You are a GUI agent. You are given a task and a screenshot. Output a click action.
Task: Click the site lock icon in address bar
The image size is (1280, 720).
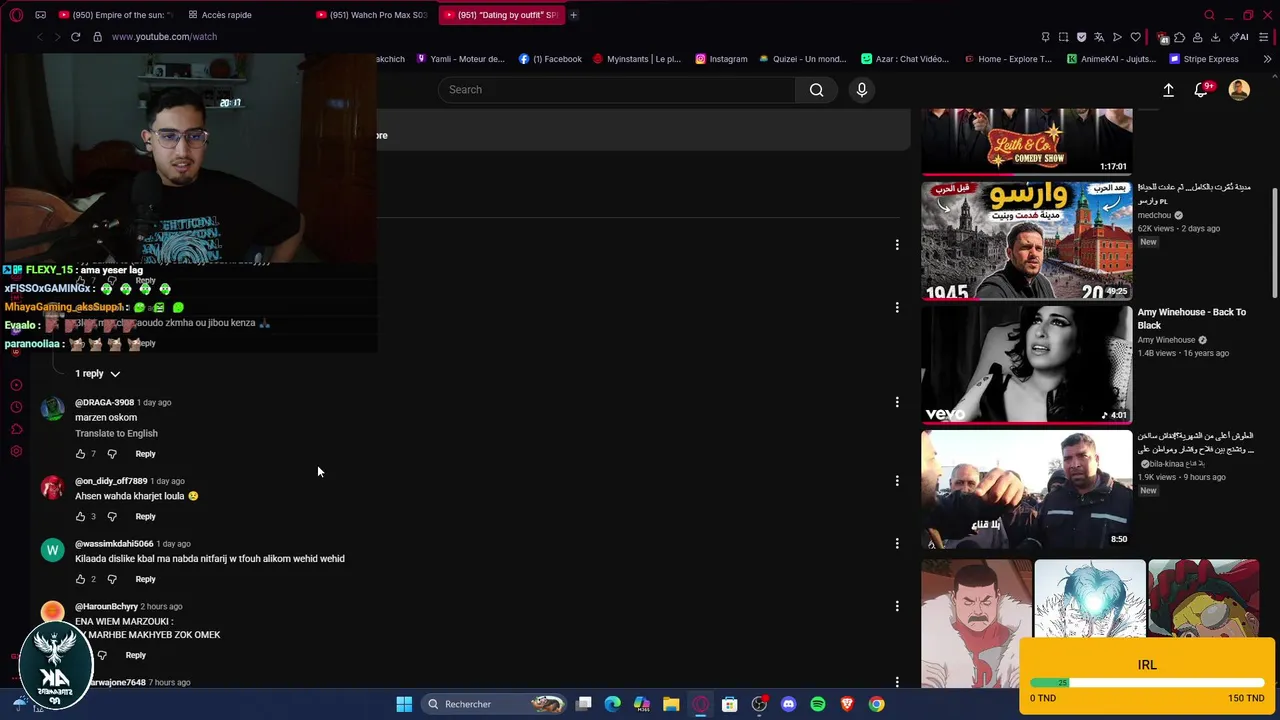click(x=97, y=37)
